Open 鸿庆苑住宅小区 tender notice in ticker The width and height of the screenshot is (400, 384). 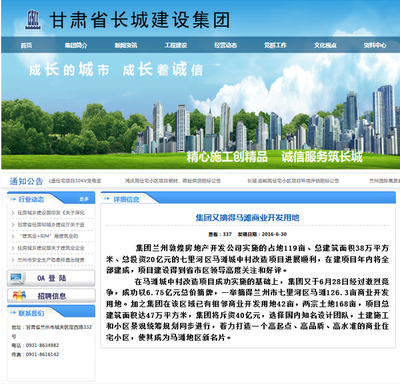173,181
